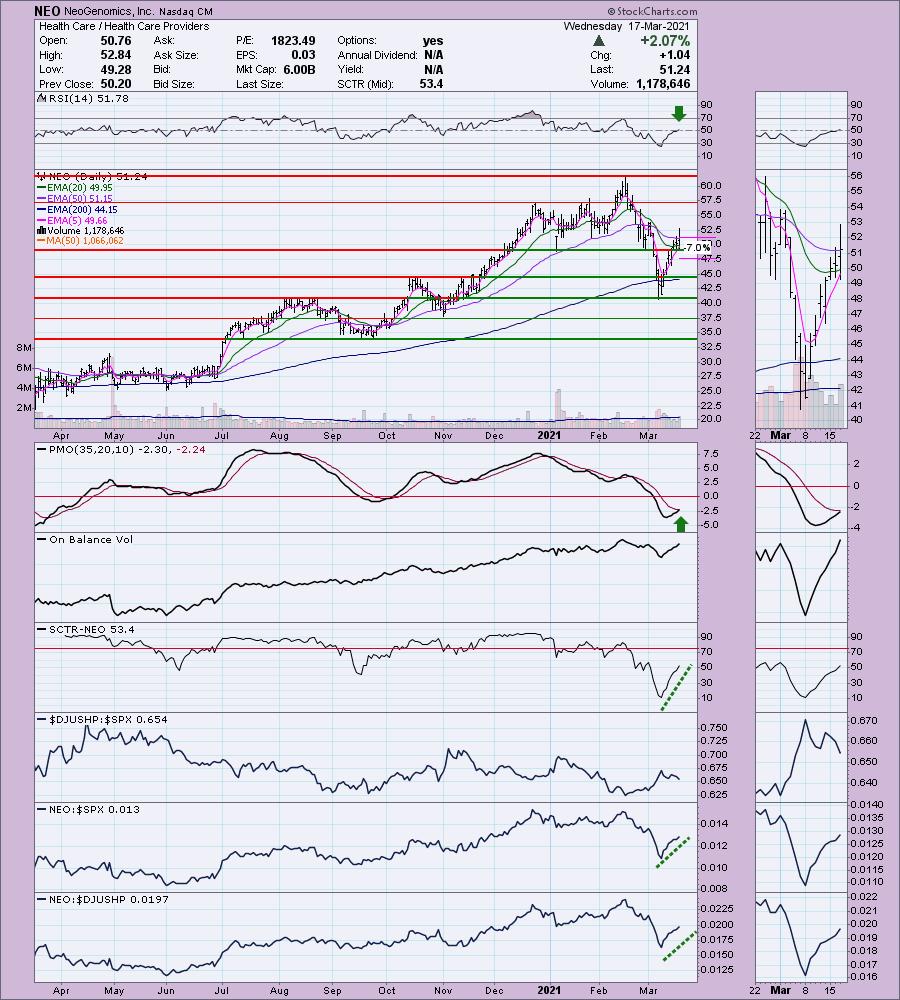Select Health Care / Health Care Providers sector text
The image size is (900, 1000).
point(124,26)
